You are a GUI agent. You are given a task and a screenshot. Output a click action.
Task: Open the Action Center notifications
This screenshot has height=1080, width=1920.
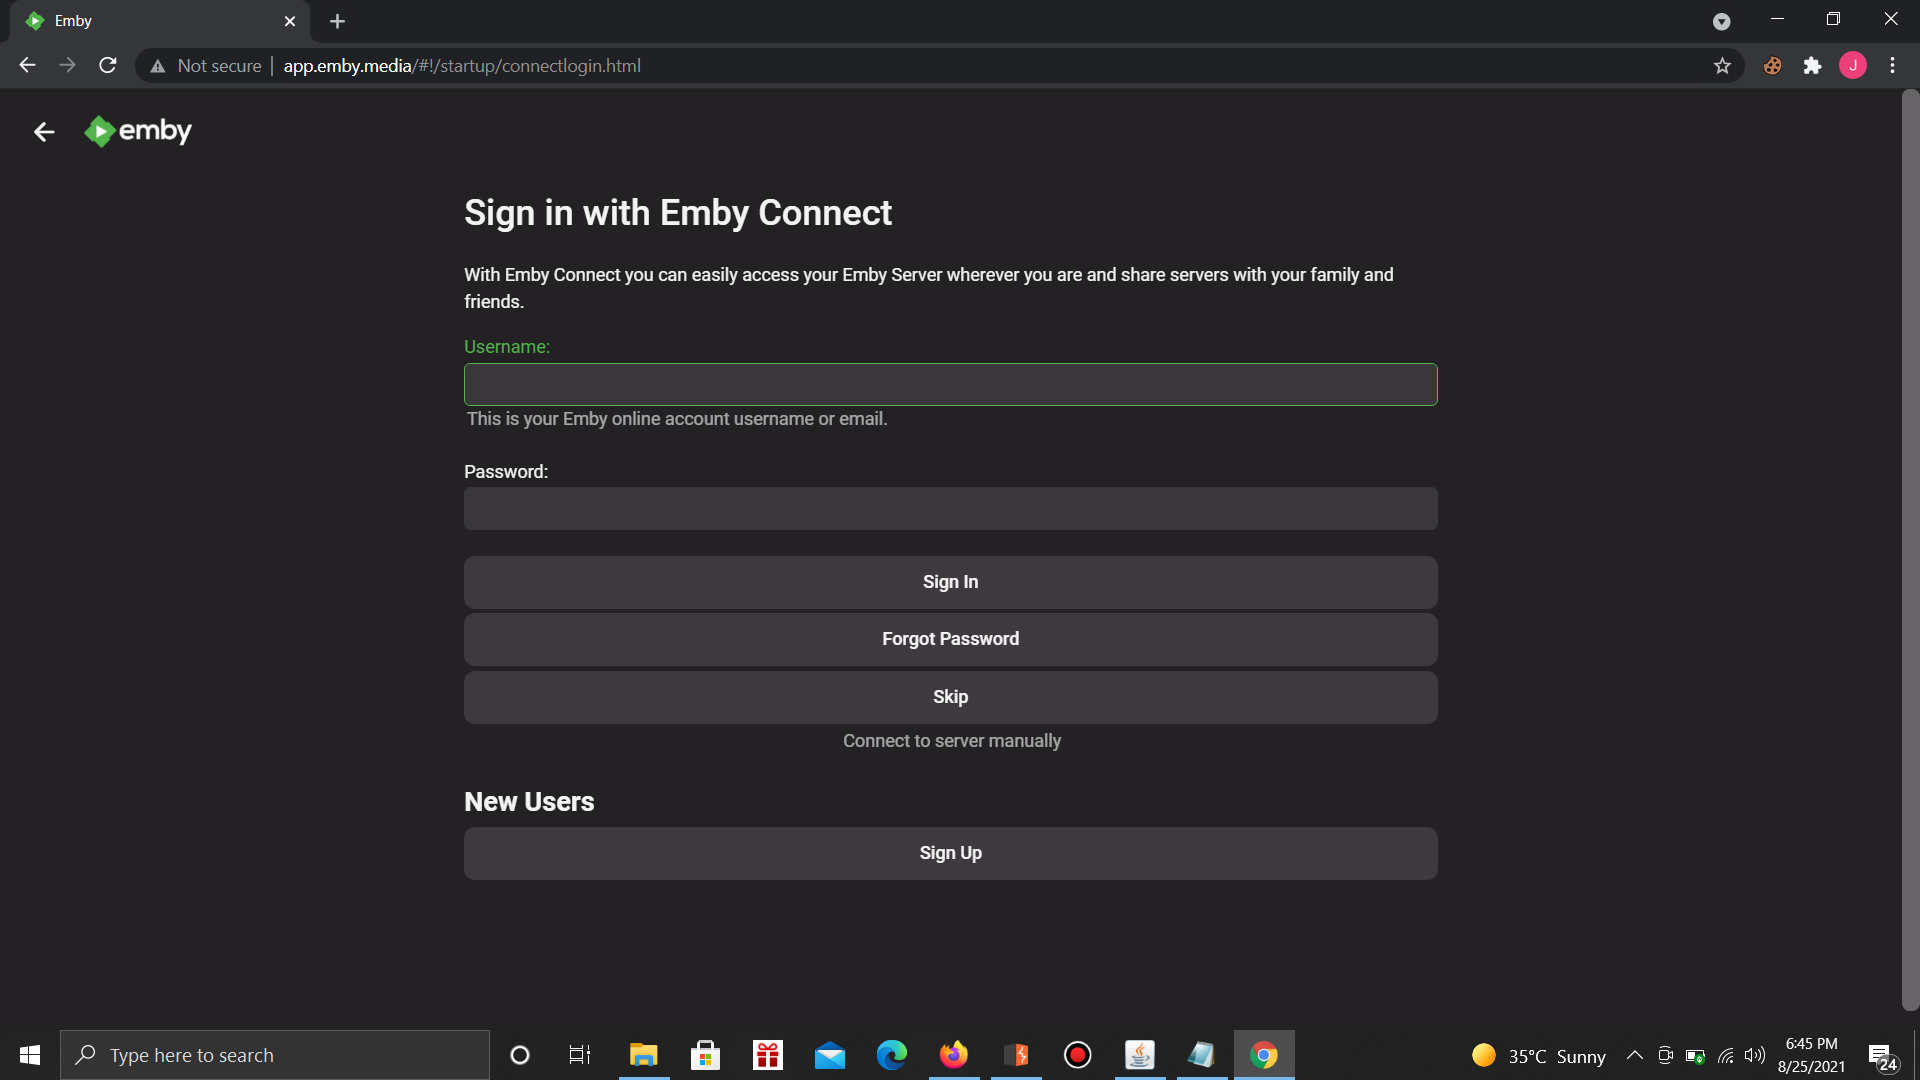point(1884,1055)
